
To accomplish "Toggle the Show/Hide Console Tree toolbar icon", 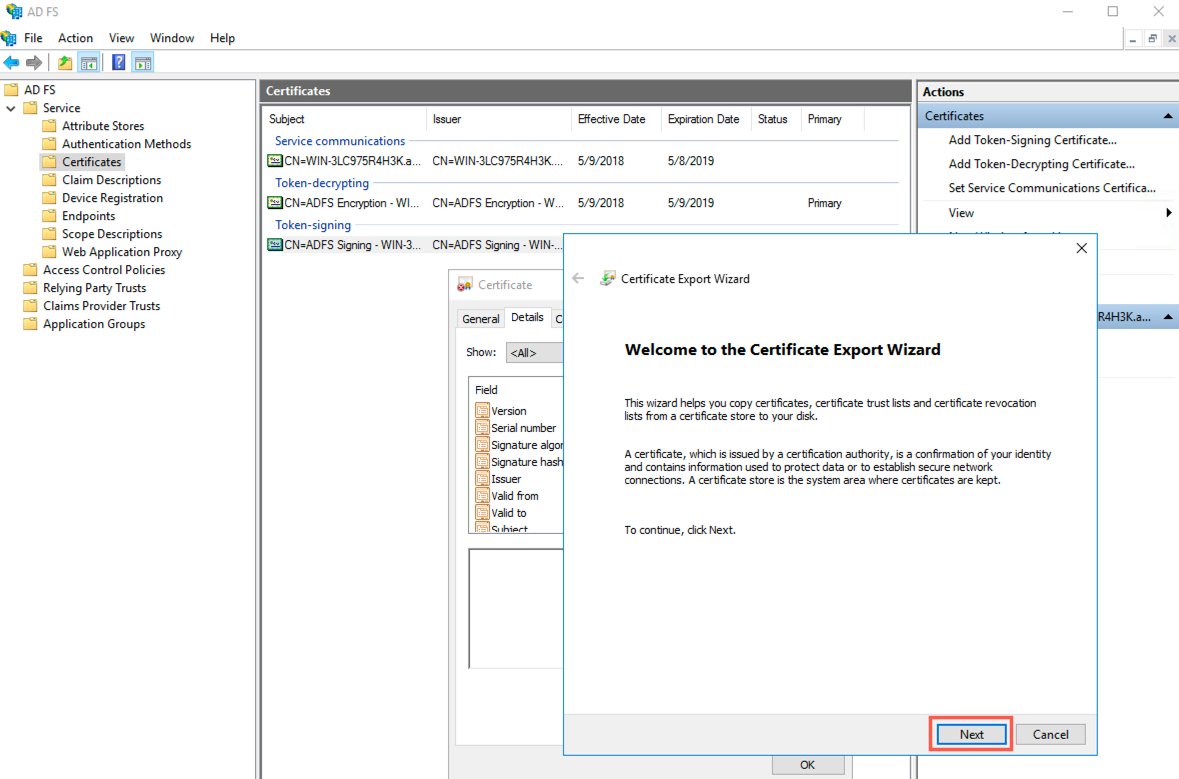I will click(88, 62).
